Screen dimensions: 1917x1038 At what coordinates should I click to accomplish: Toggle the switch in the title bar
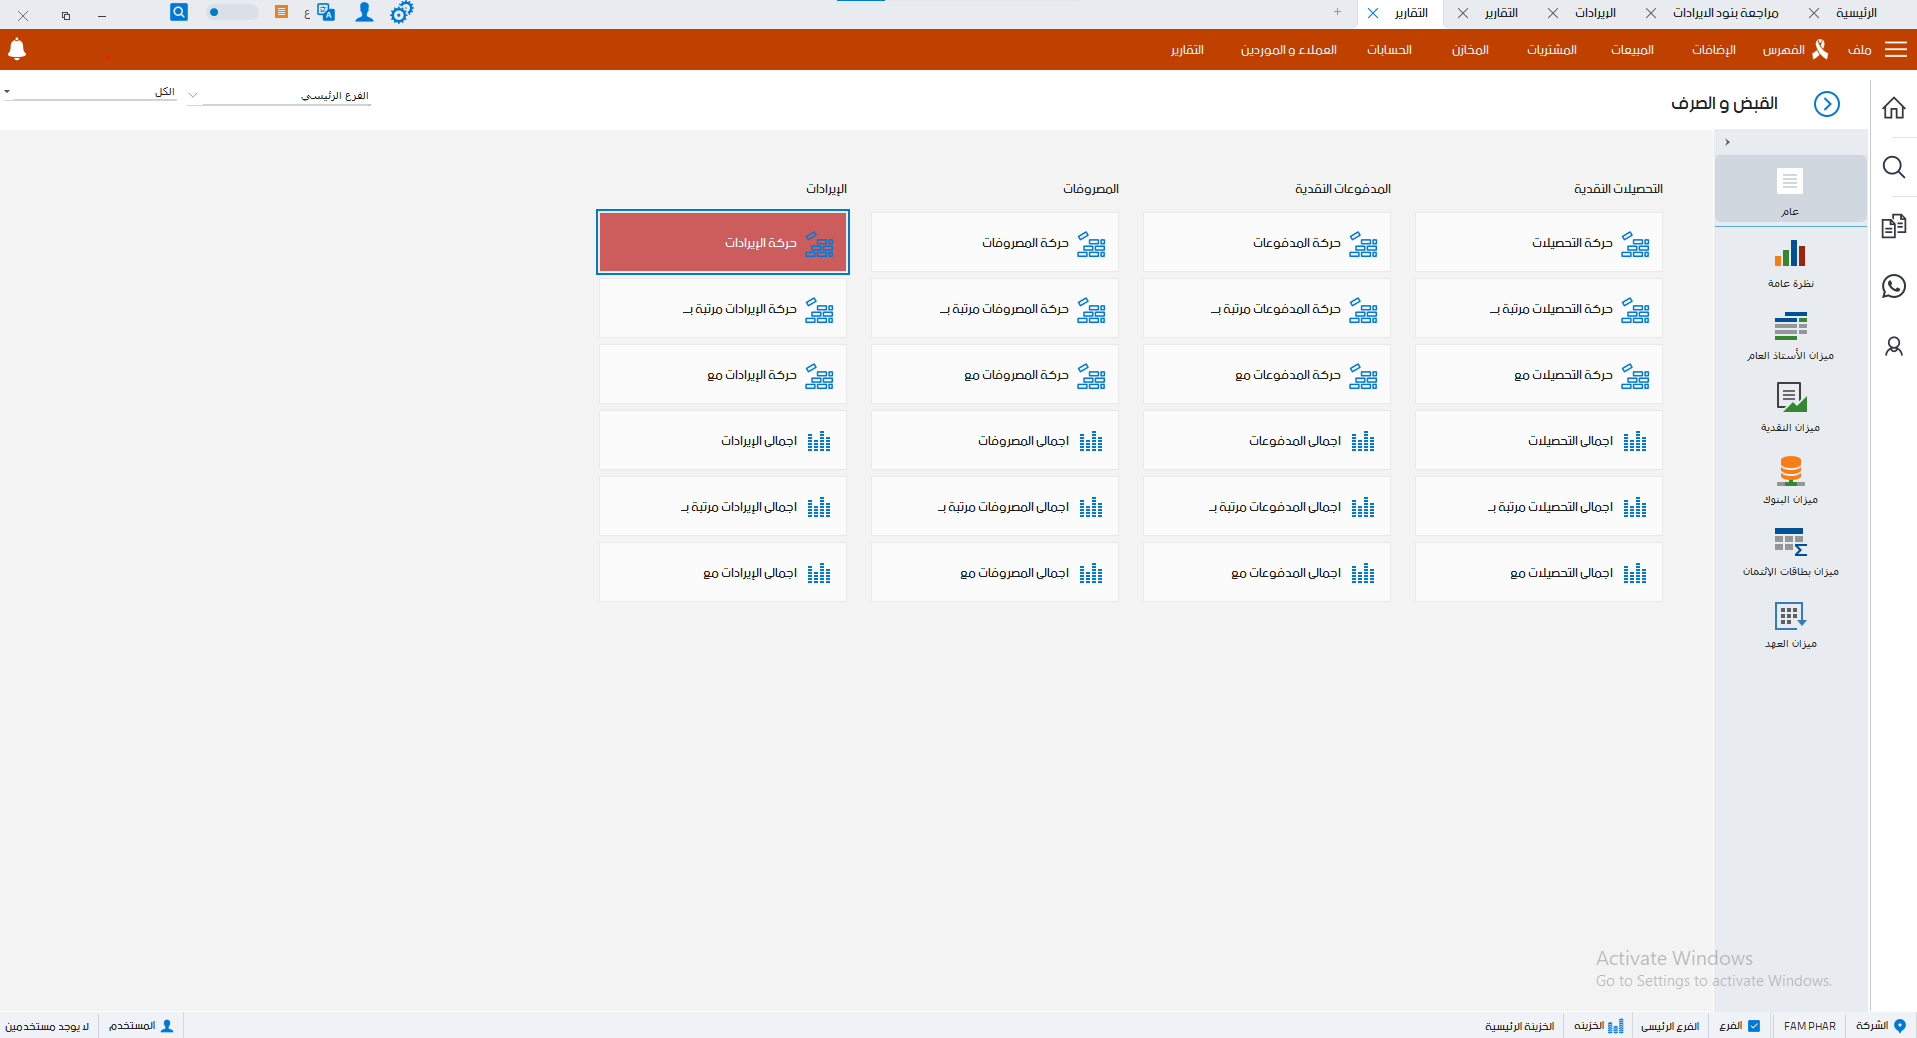[x=231, y=13]
